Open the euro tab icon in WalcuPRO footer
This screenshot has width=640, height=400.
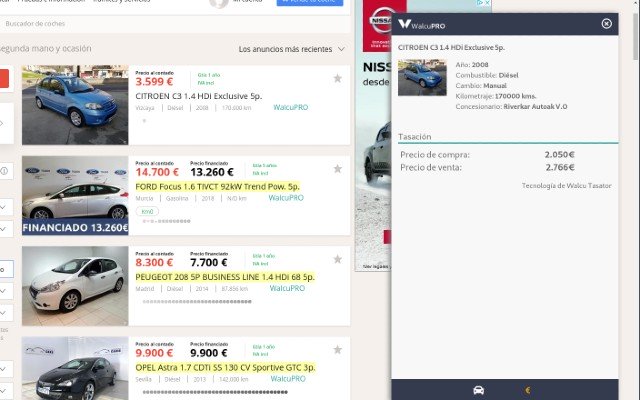pos(528,390)
